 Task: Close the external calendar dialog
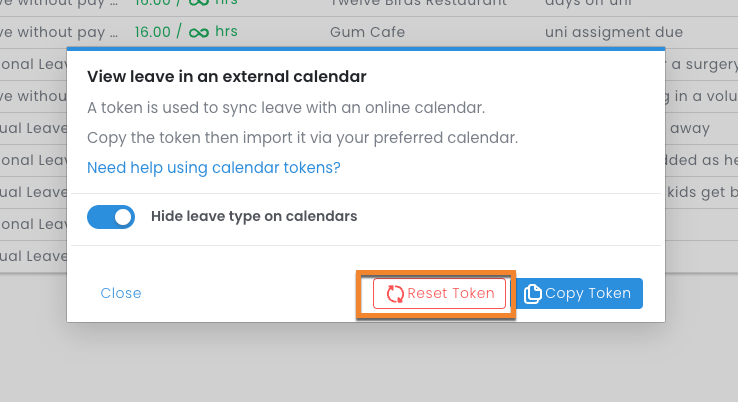pos(121,293)
